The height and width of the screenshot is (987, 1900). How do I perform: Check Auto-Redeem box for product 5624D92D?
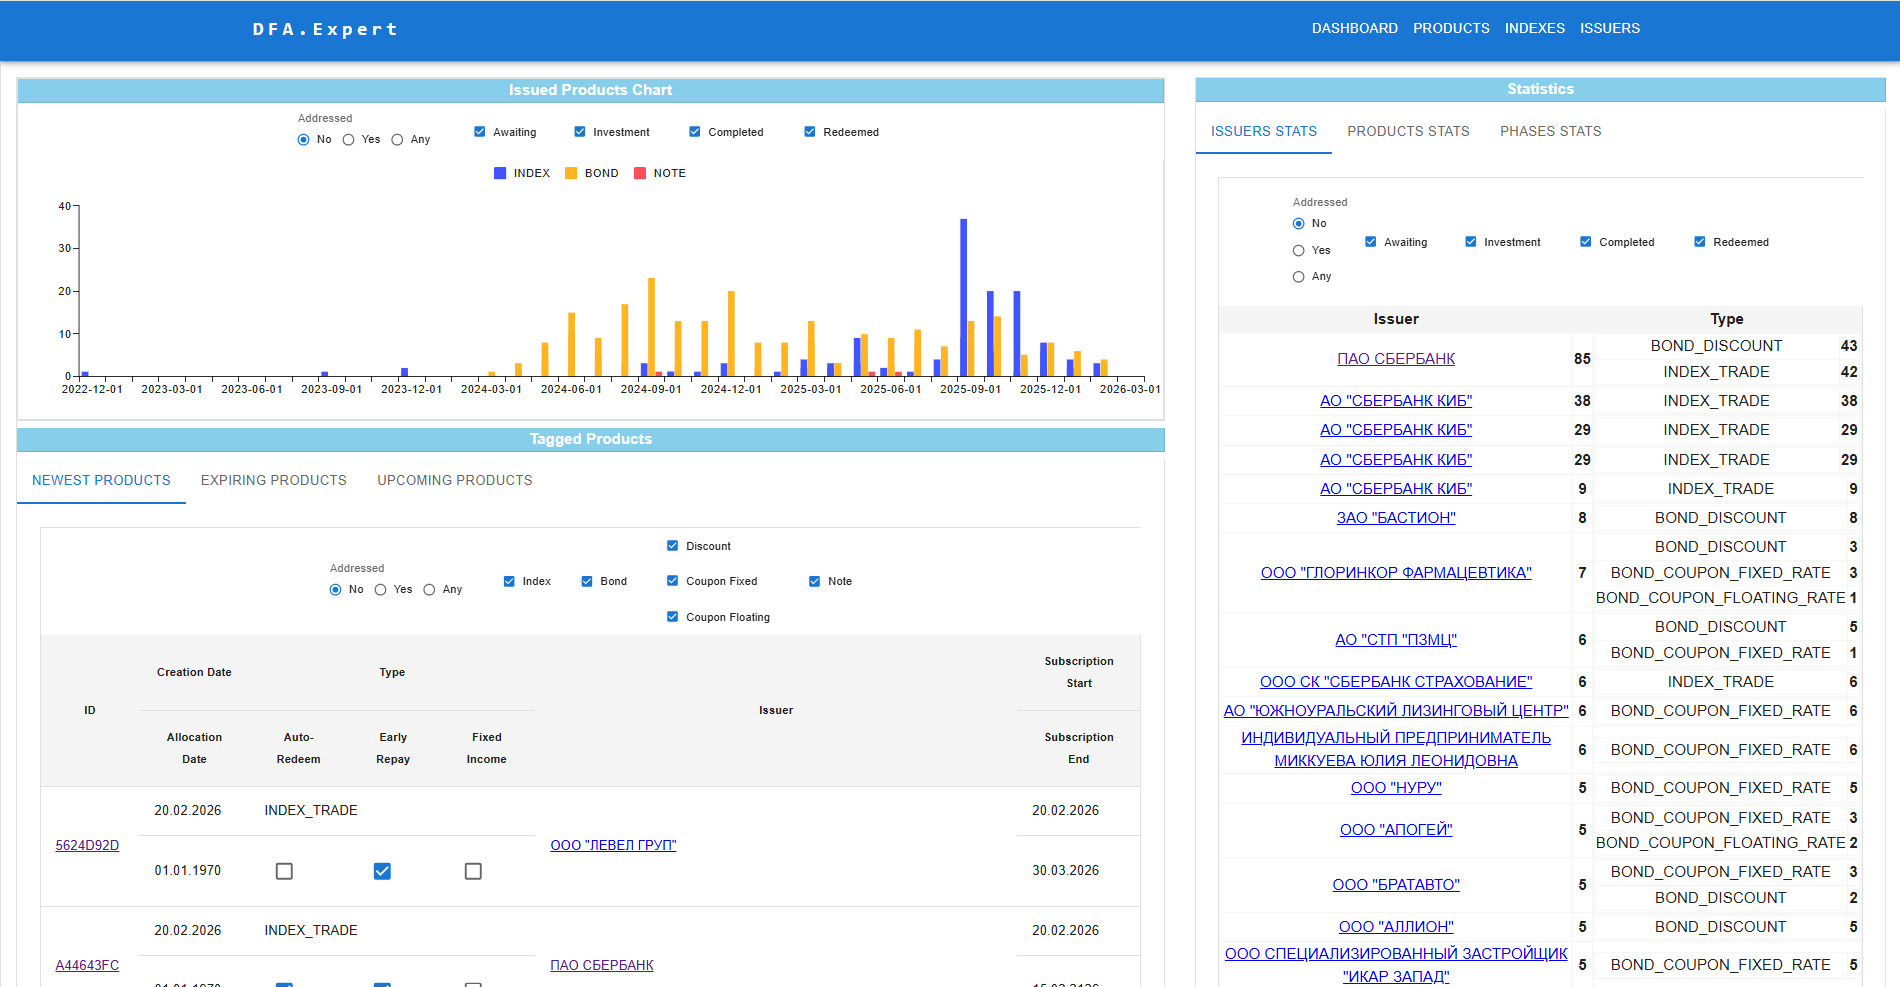click(284, 871)
